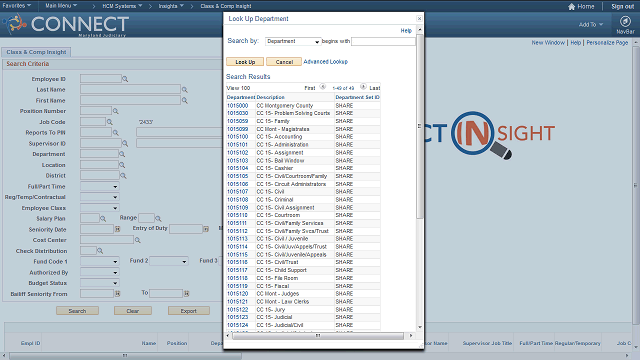Expand the Add To dropdown
640x360 pixels.
[591, 24]
